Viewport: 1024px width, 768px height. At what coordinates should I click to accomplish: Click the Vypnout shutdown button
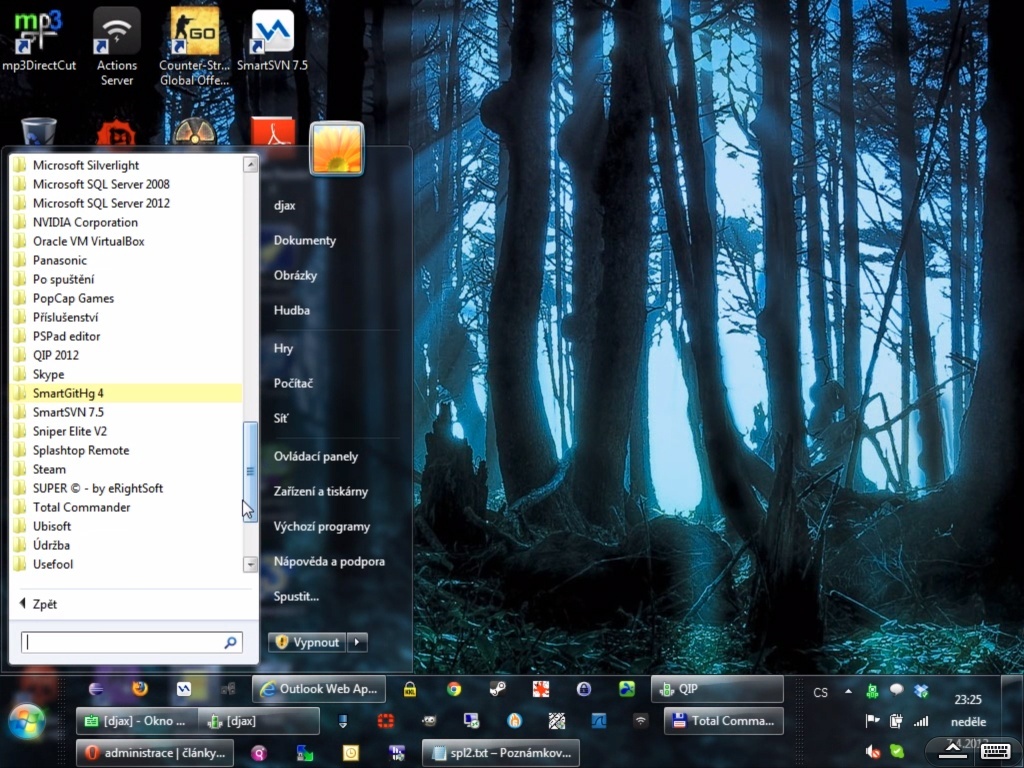pos(308,642)
